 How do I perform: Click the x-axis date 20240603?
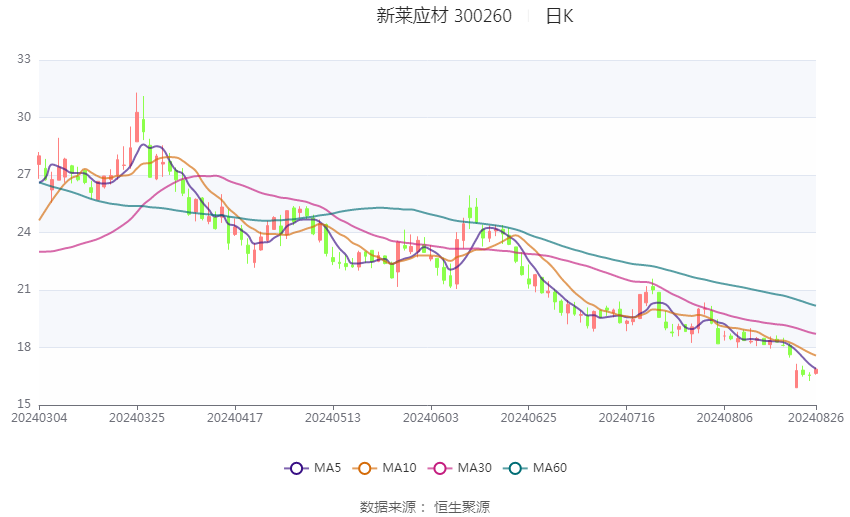[431, 418]
